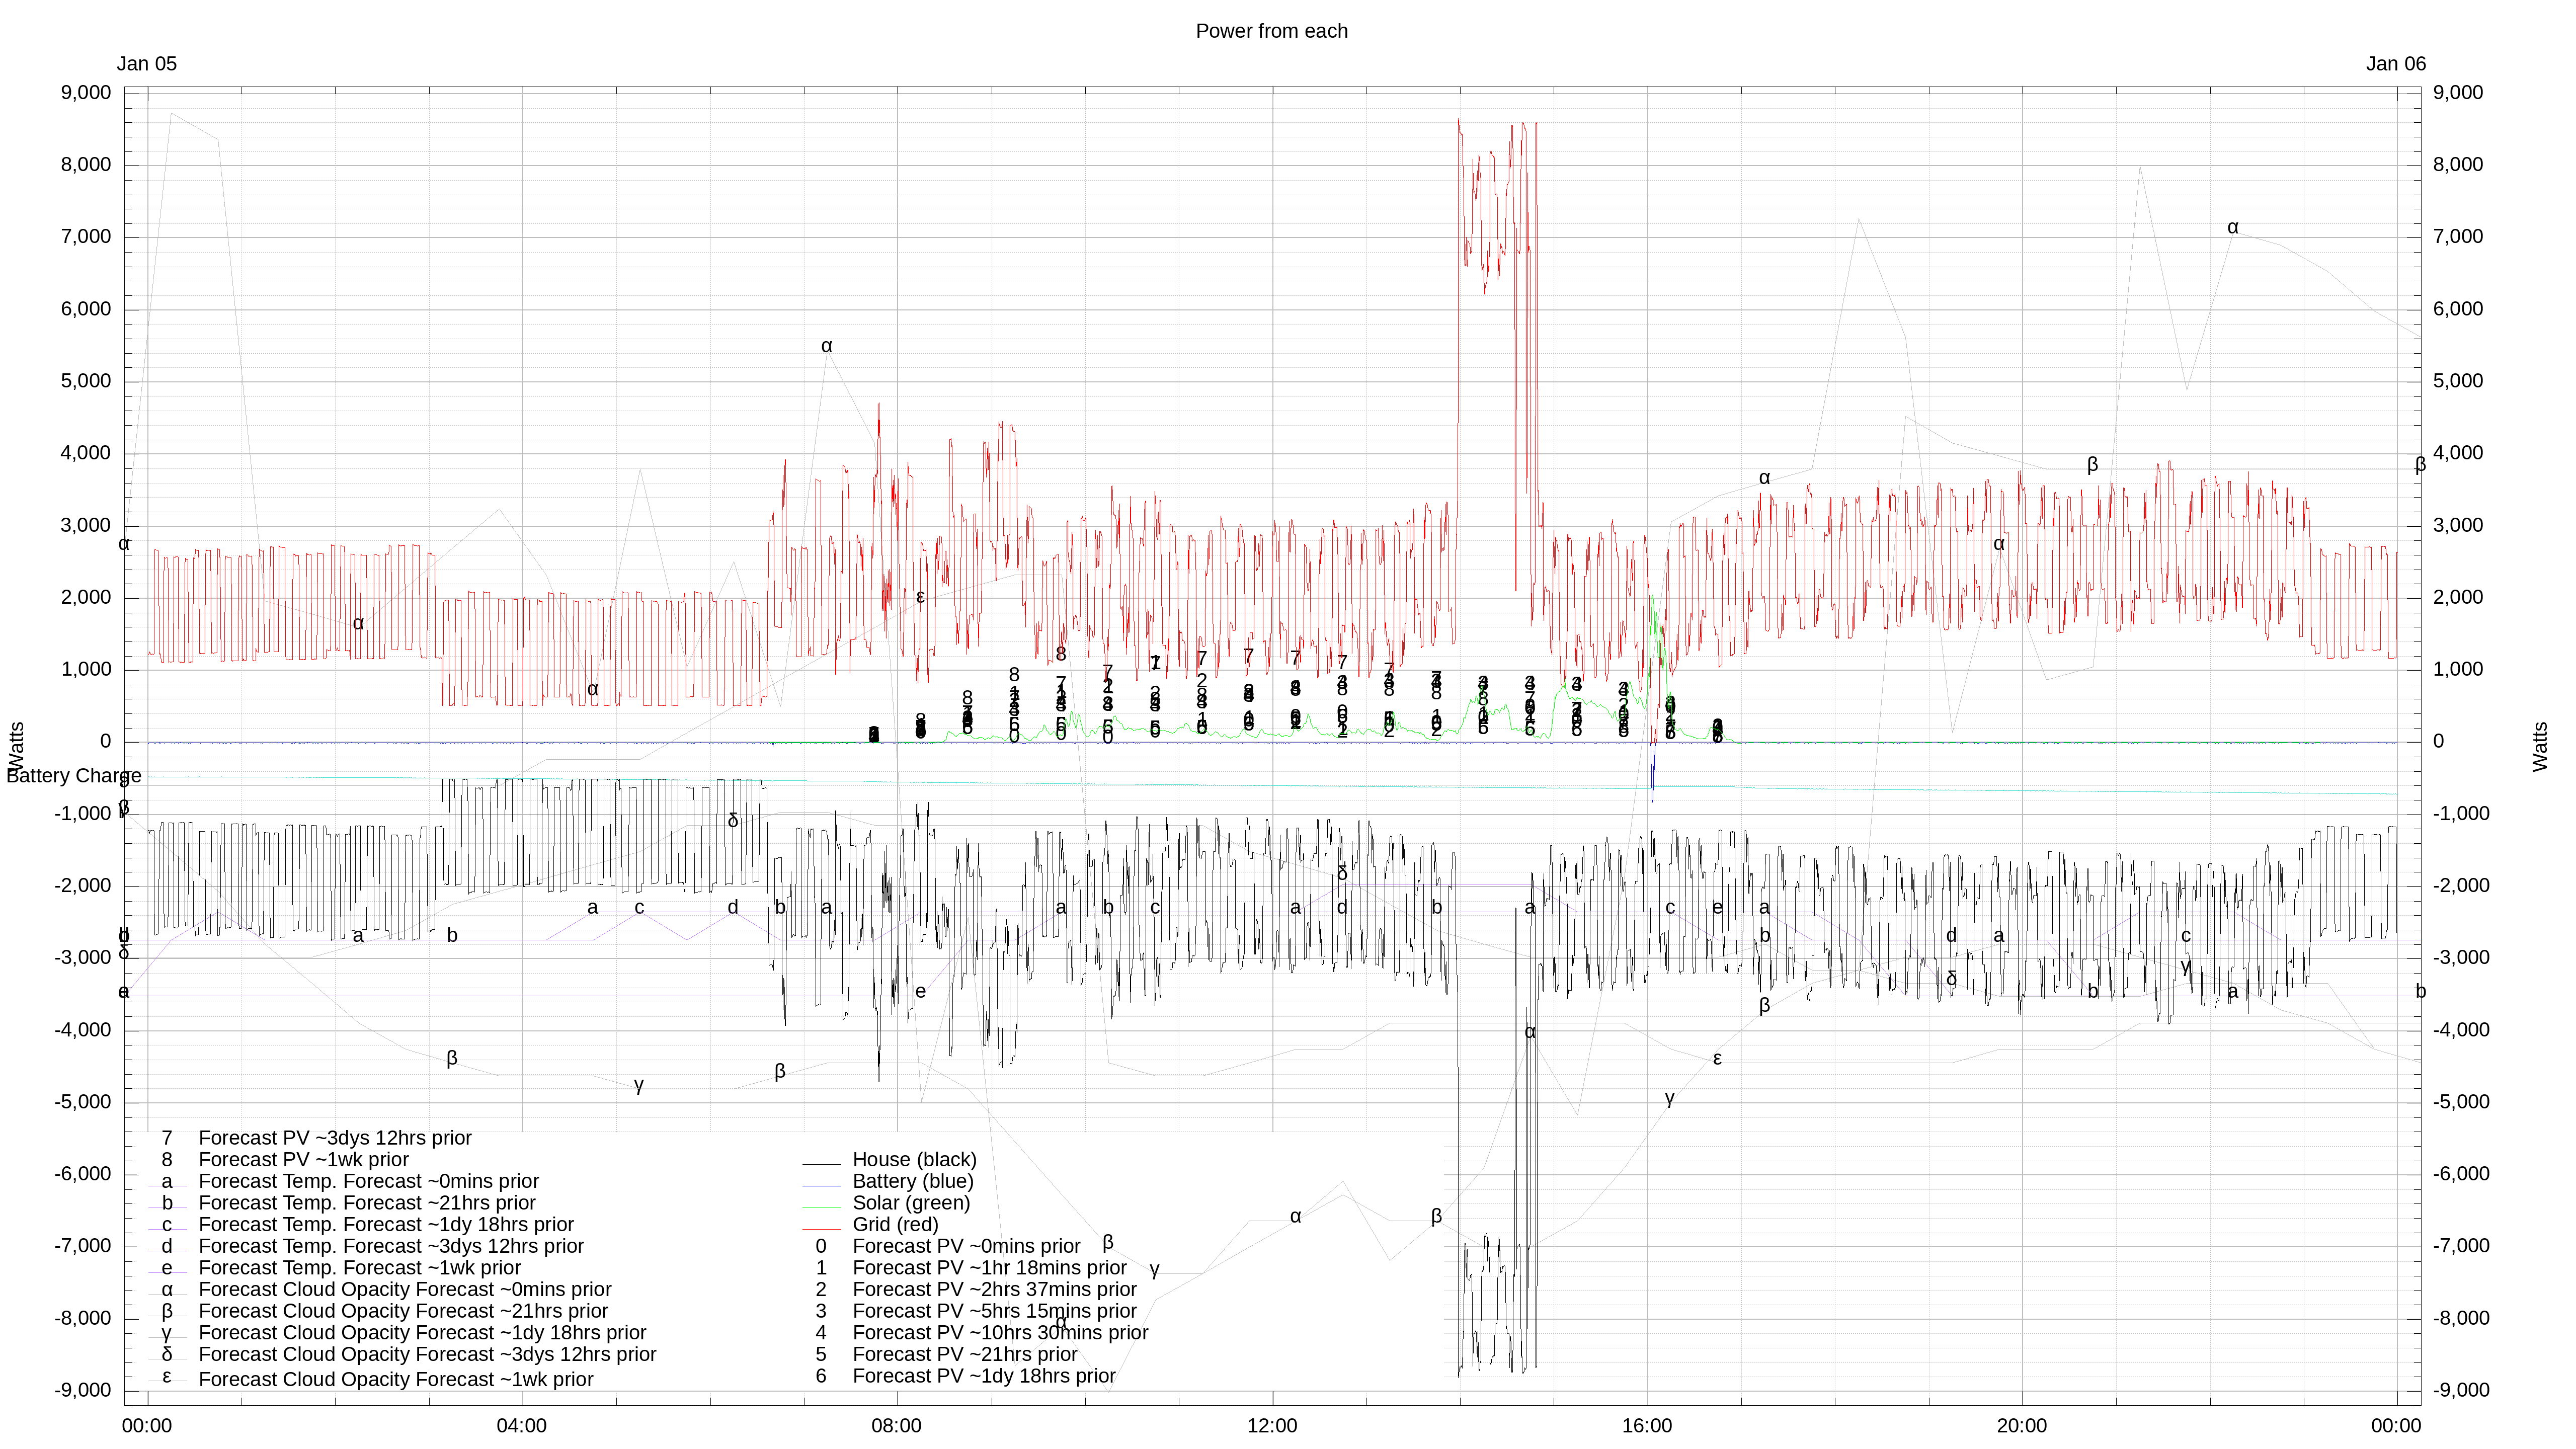Click legend 'Forecast PV ~5hrs 15mins prior'
The height and width of the screenshot is (1449, 2576).
coord(994,1311)
